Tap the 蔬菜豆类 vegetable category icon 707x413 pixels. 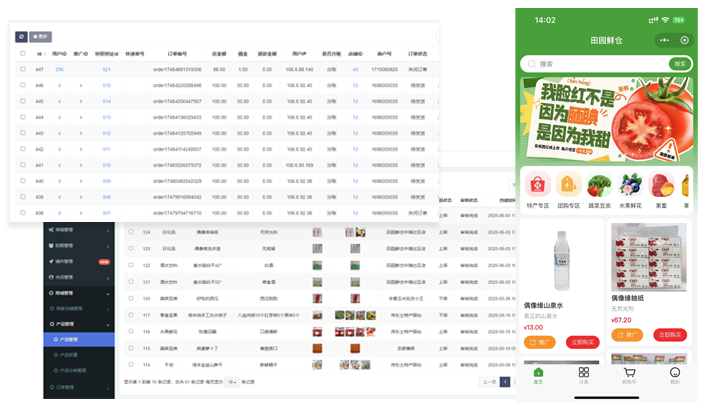600,185
